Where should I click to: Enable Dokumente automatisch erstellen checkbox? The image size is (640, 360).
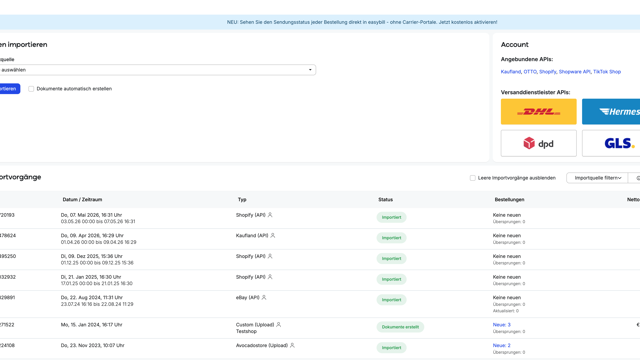31,89
